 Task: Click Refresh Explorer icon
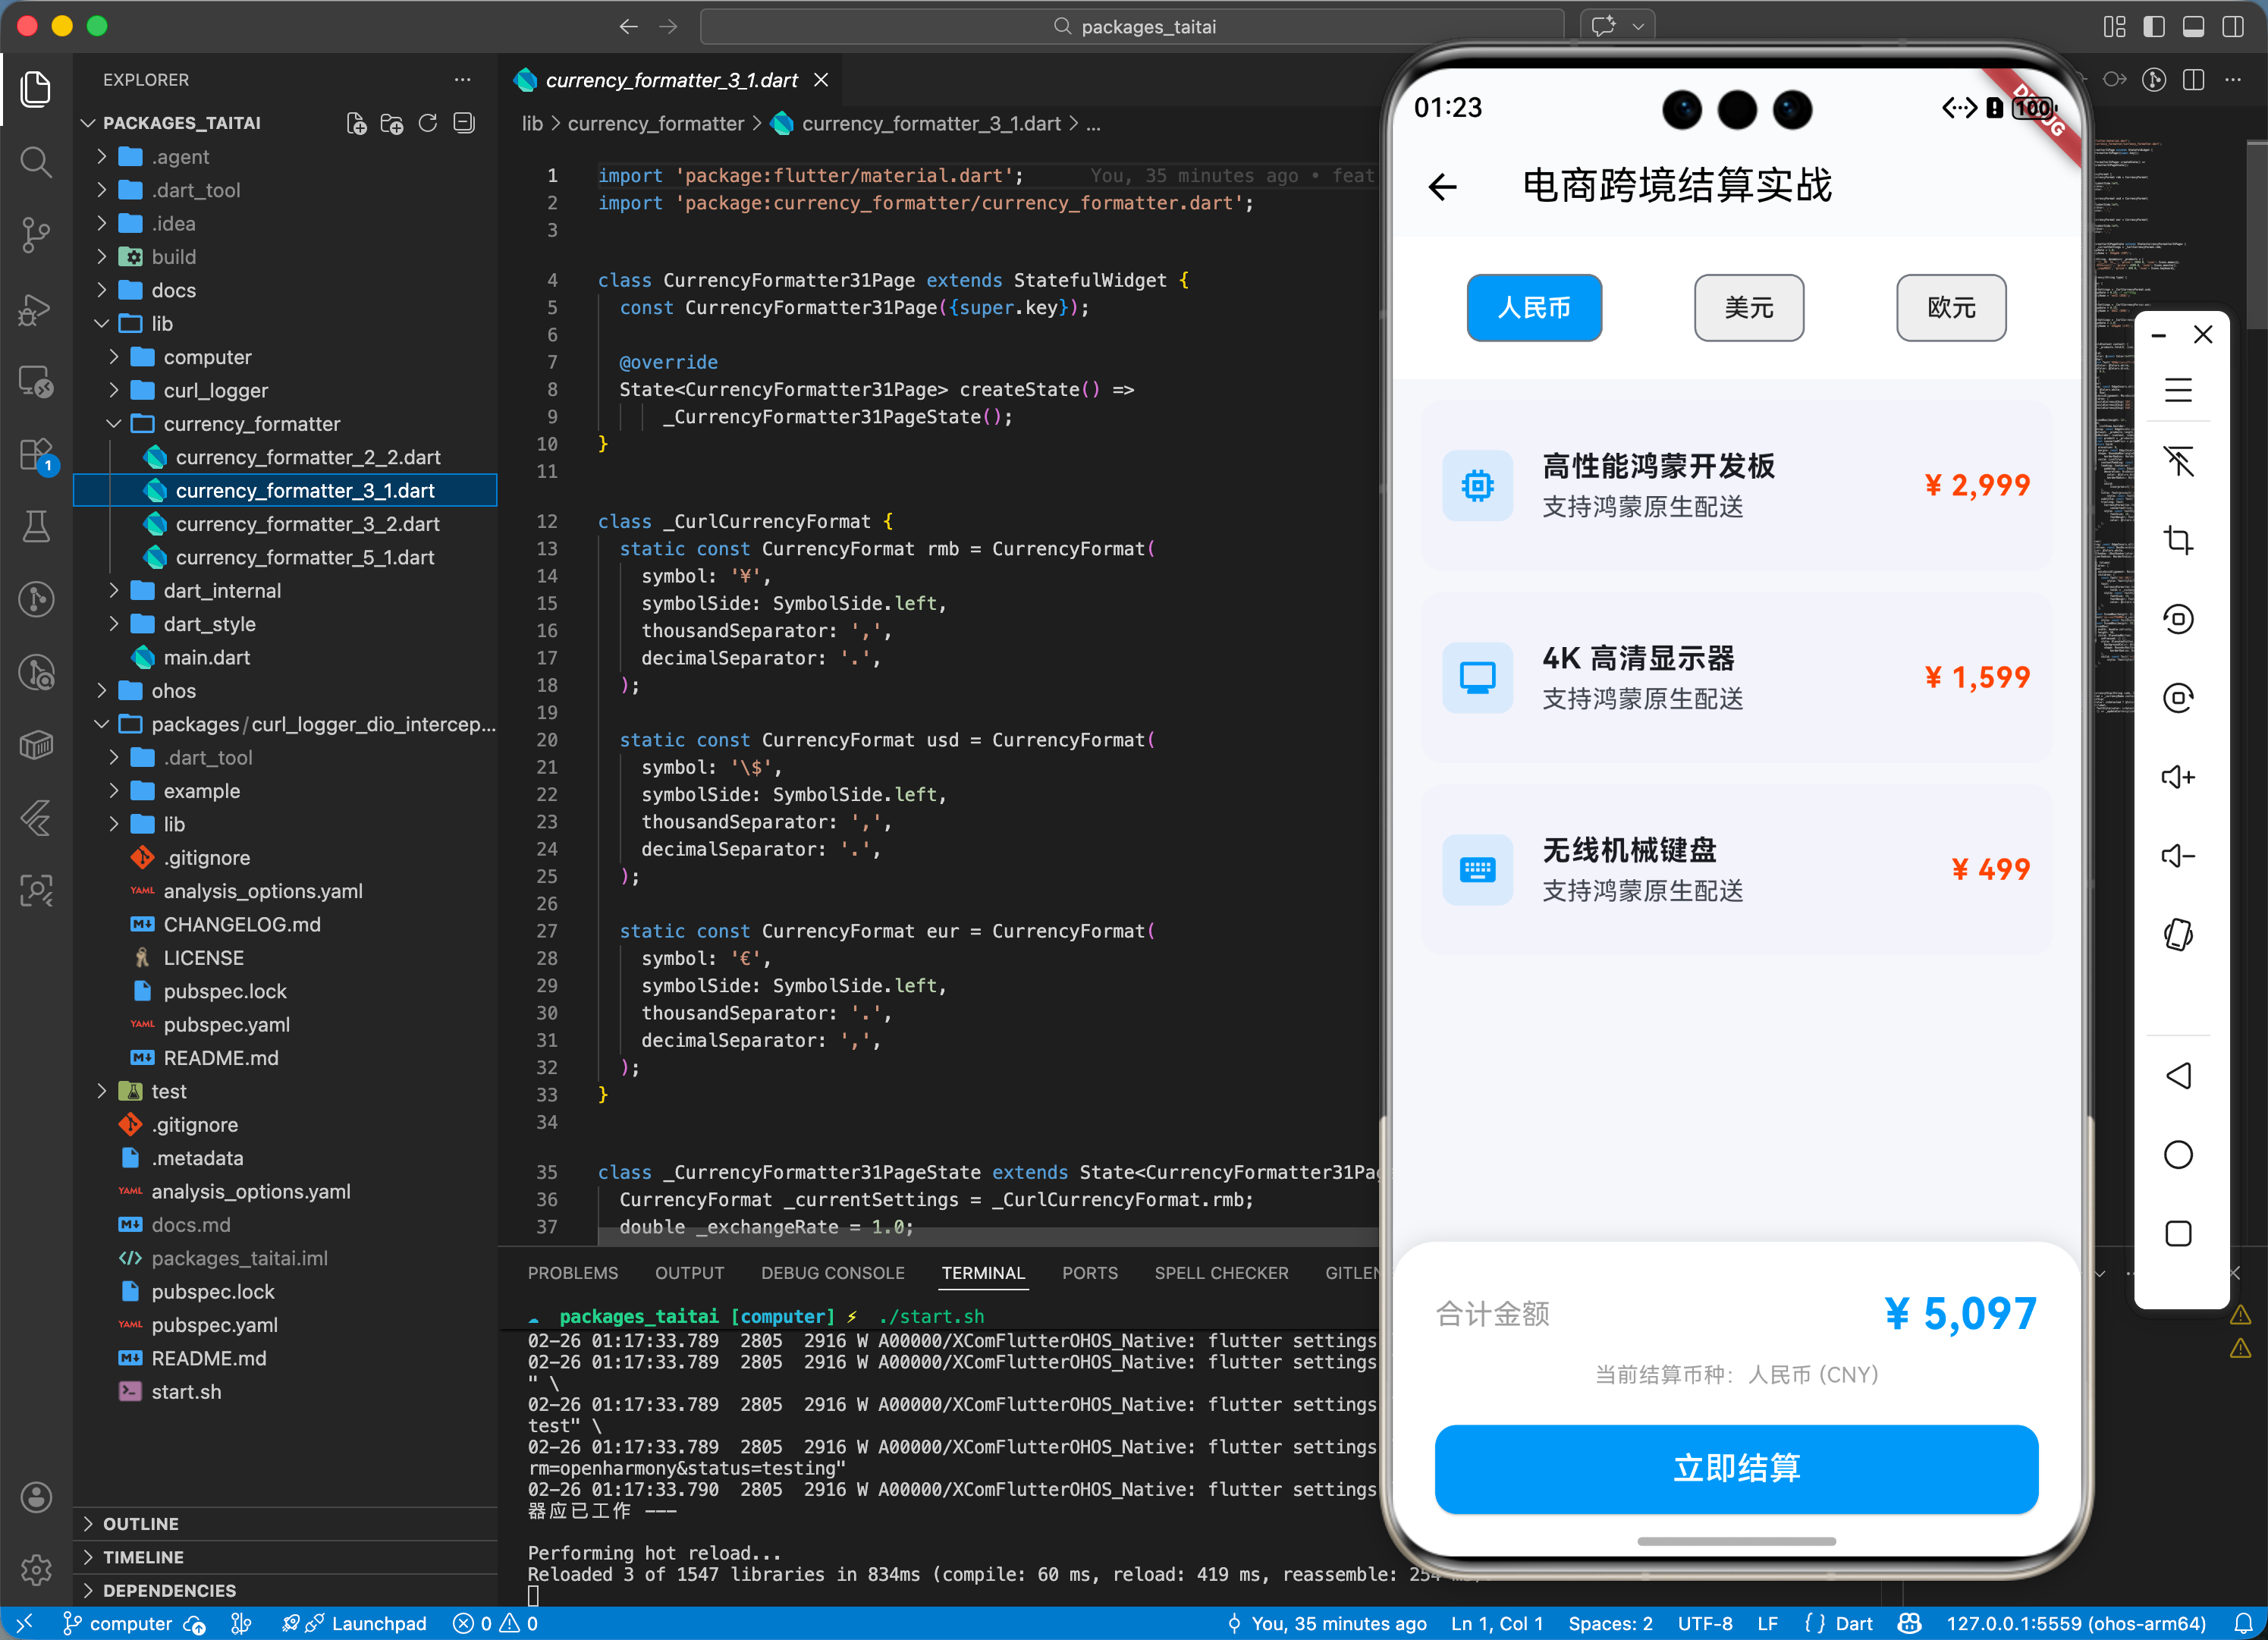click(x=428, y=123)
